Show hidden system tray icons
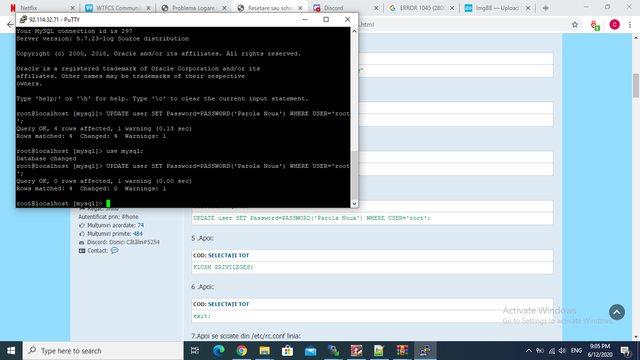Viewport: 640px width, 360px height. (x=529, y=351)
